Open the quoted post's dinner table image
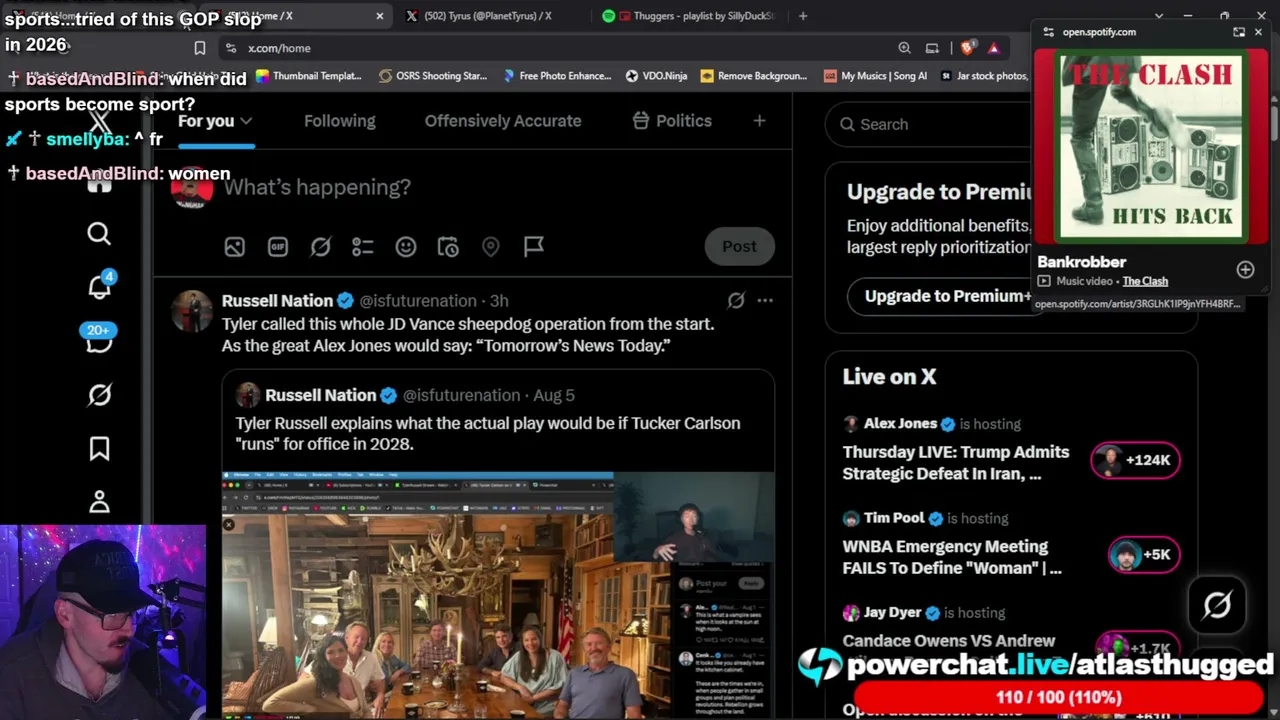The image size is (1280, 720). pos(498,595)
